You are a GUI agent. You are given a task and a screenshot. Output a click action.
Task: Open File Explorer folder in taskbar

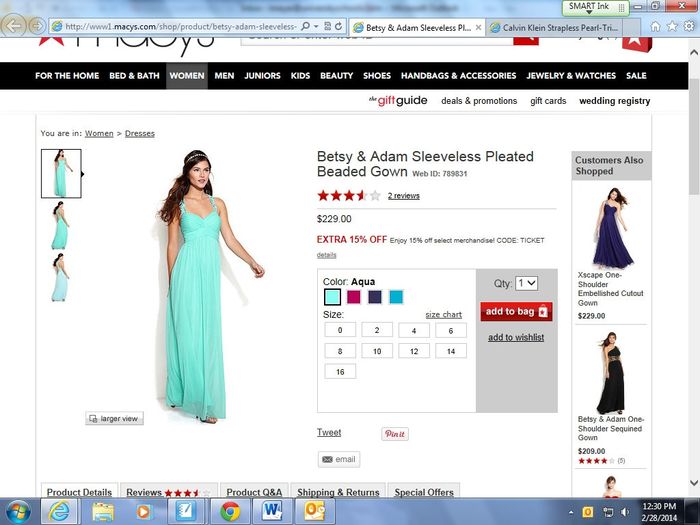103,512
